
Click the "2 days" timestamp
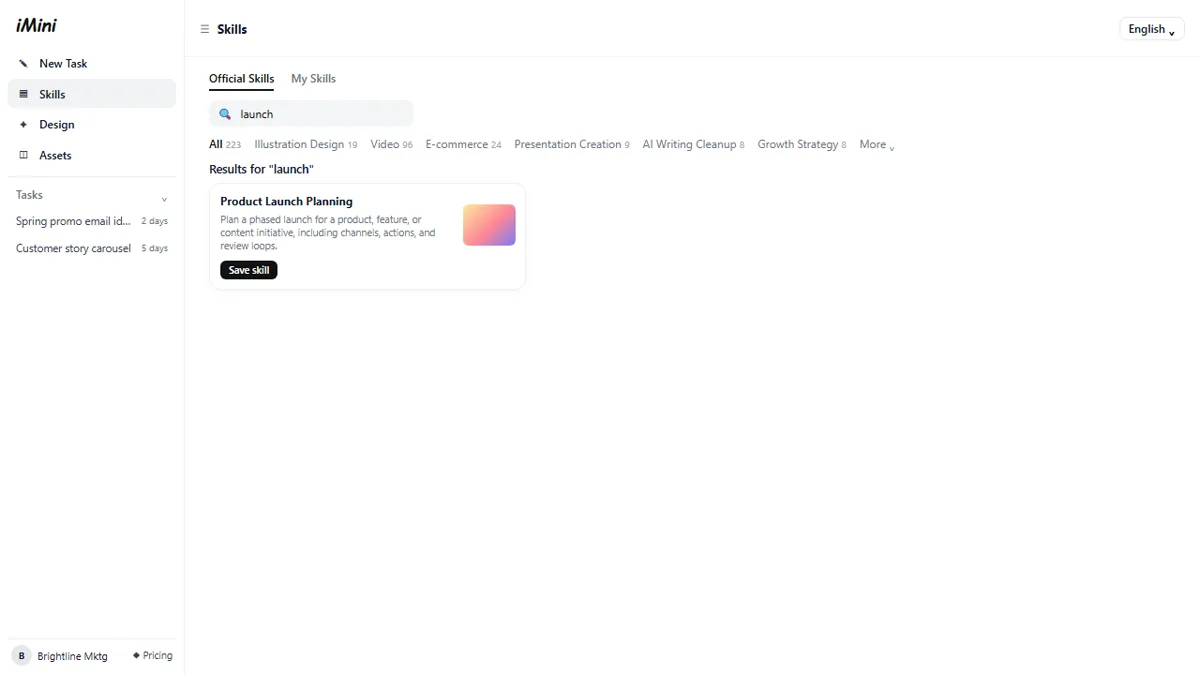[x=154, y=221]
